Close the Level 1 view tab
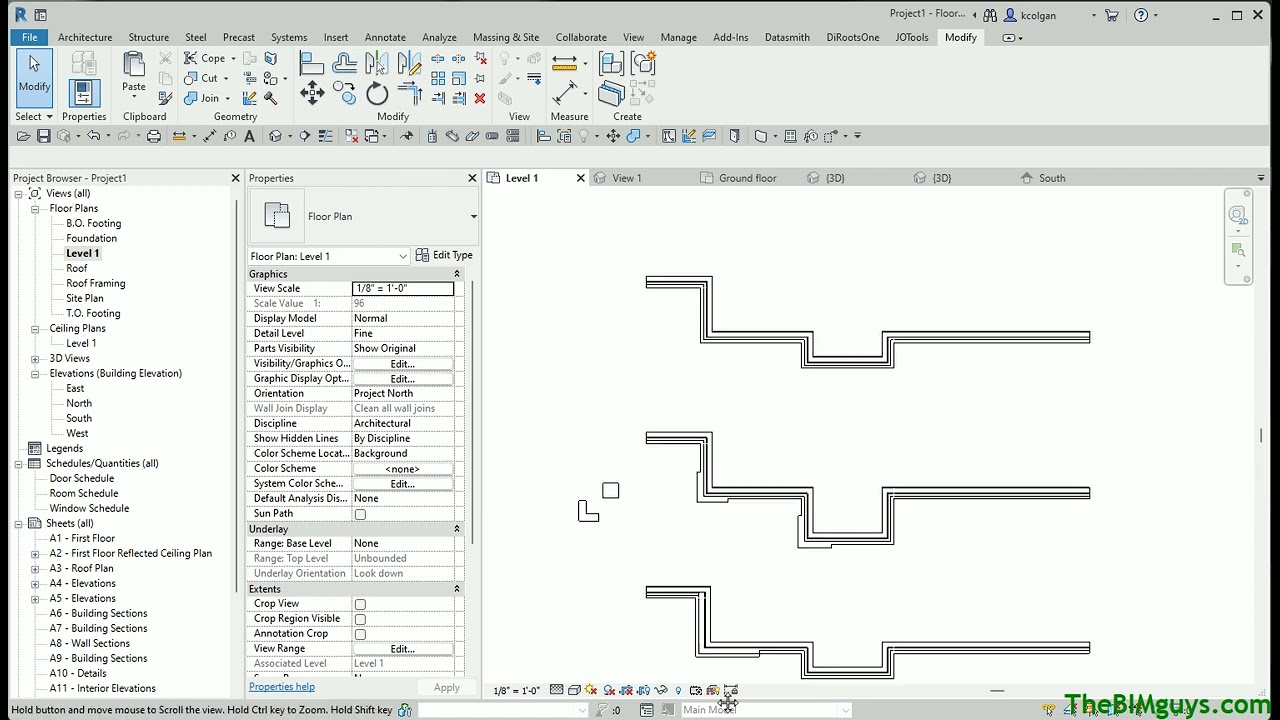The width and height of the screenshot is (1280, 720). tap(580, 178)
